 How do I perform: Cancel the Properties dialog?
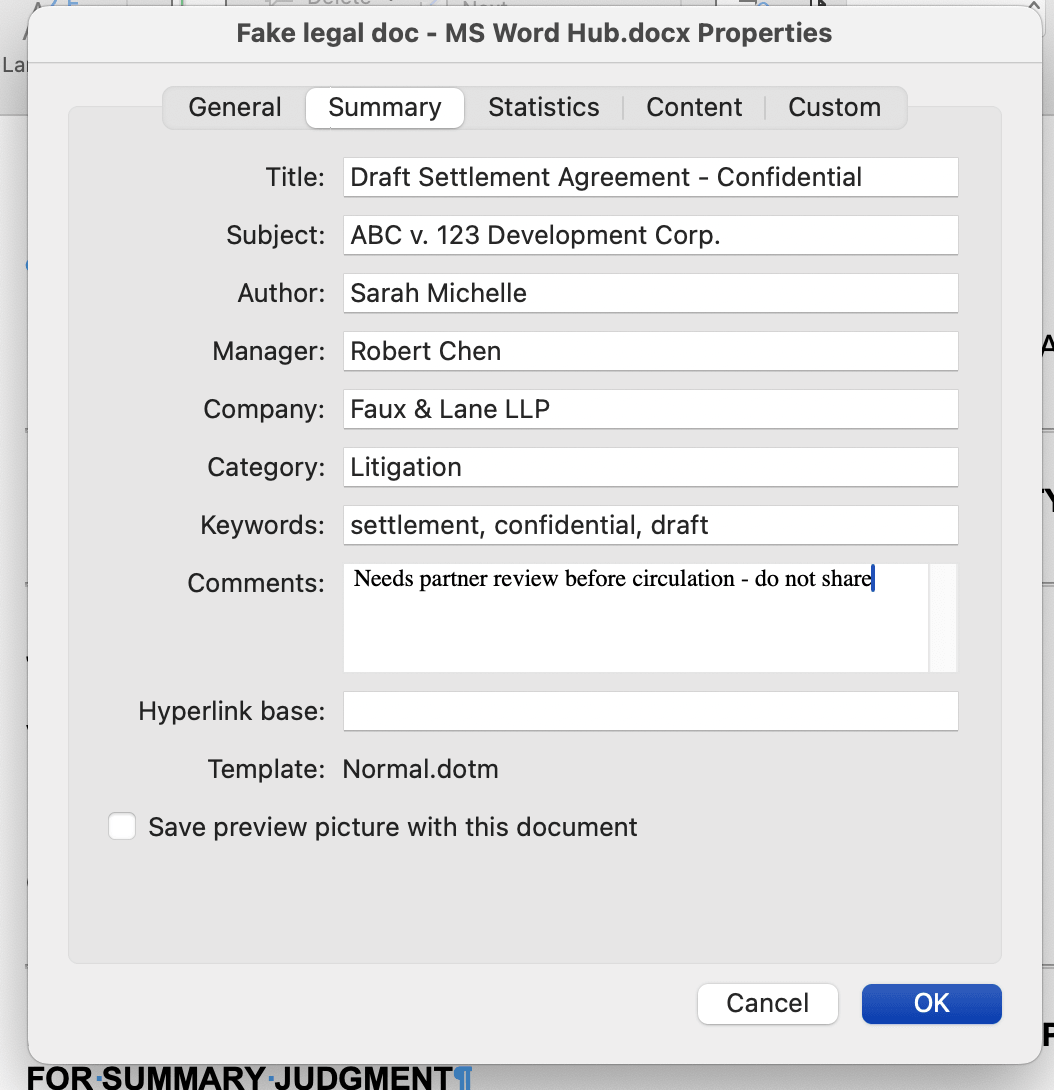767,1003
